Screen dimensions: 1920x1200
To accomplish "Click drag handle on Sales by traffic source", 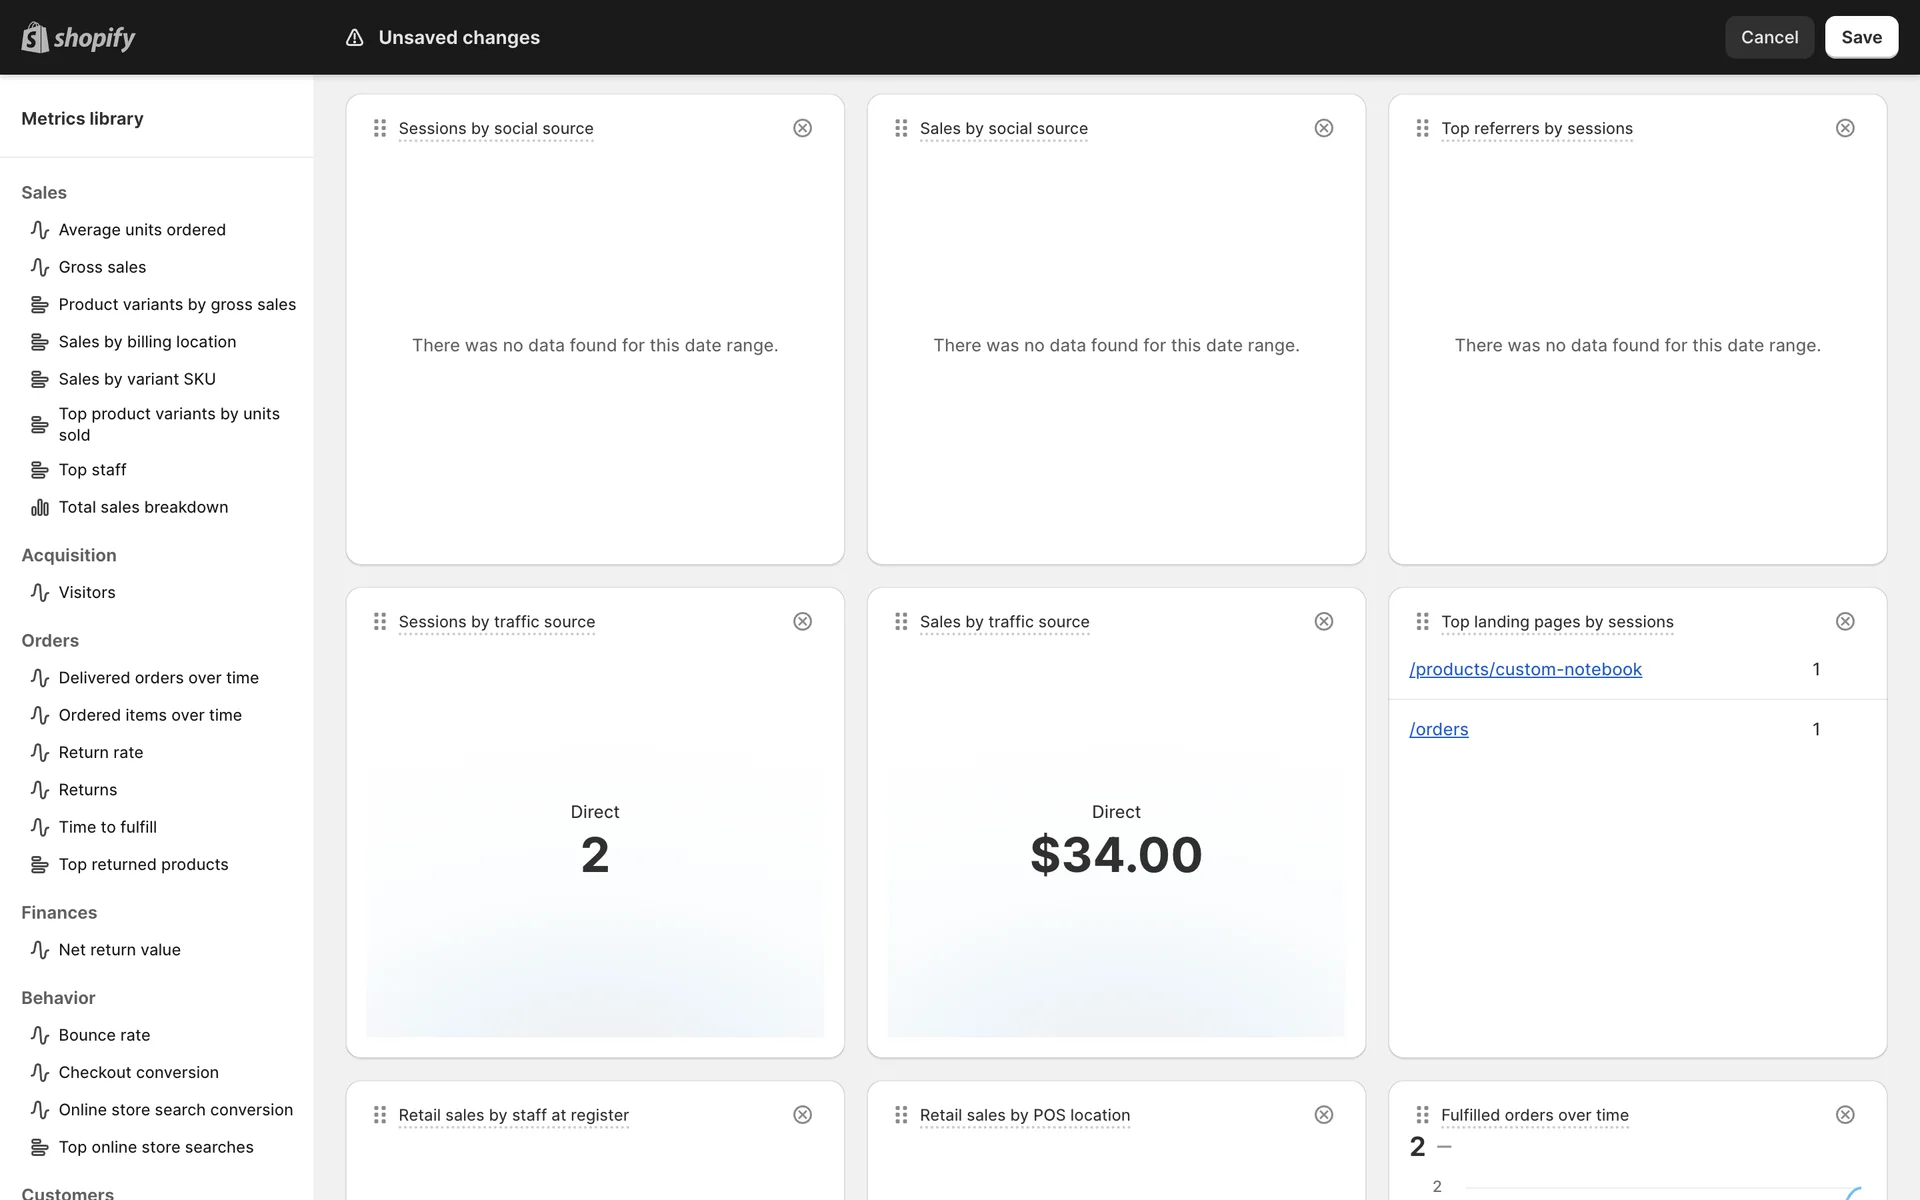I will tap(901, 622).
